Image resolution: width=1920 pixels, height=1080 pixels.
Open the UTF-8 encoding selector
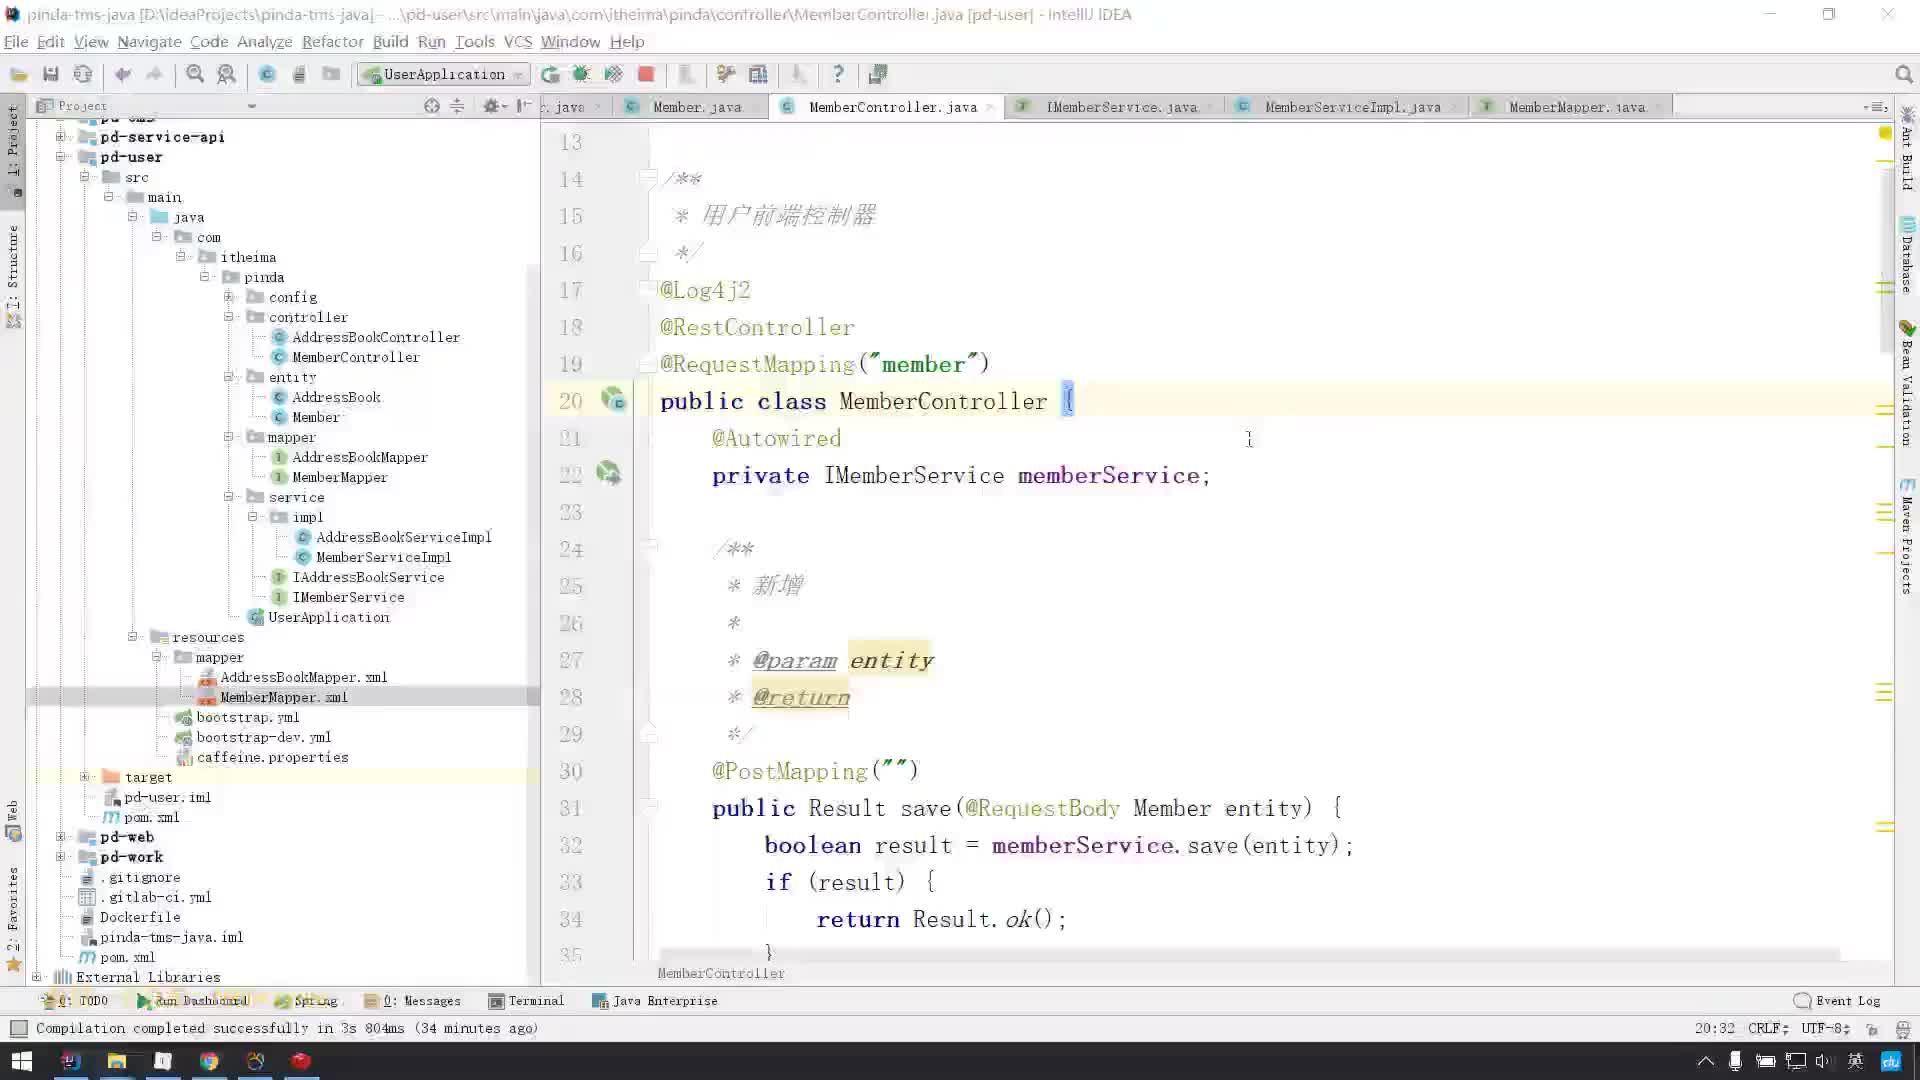(x=1826, y=1028)
